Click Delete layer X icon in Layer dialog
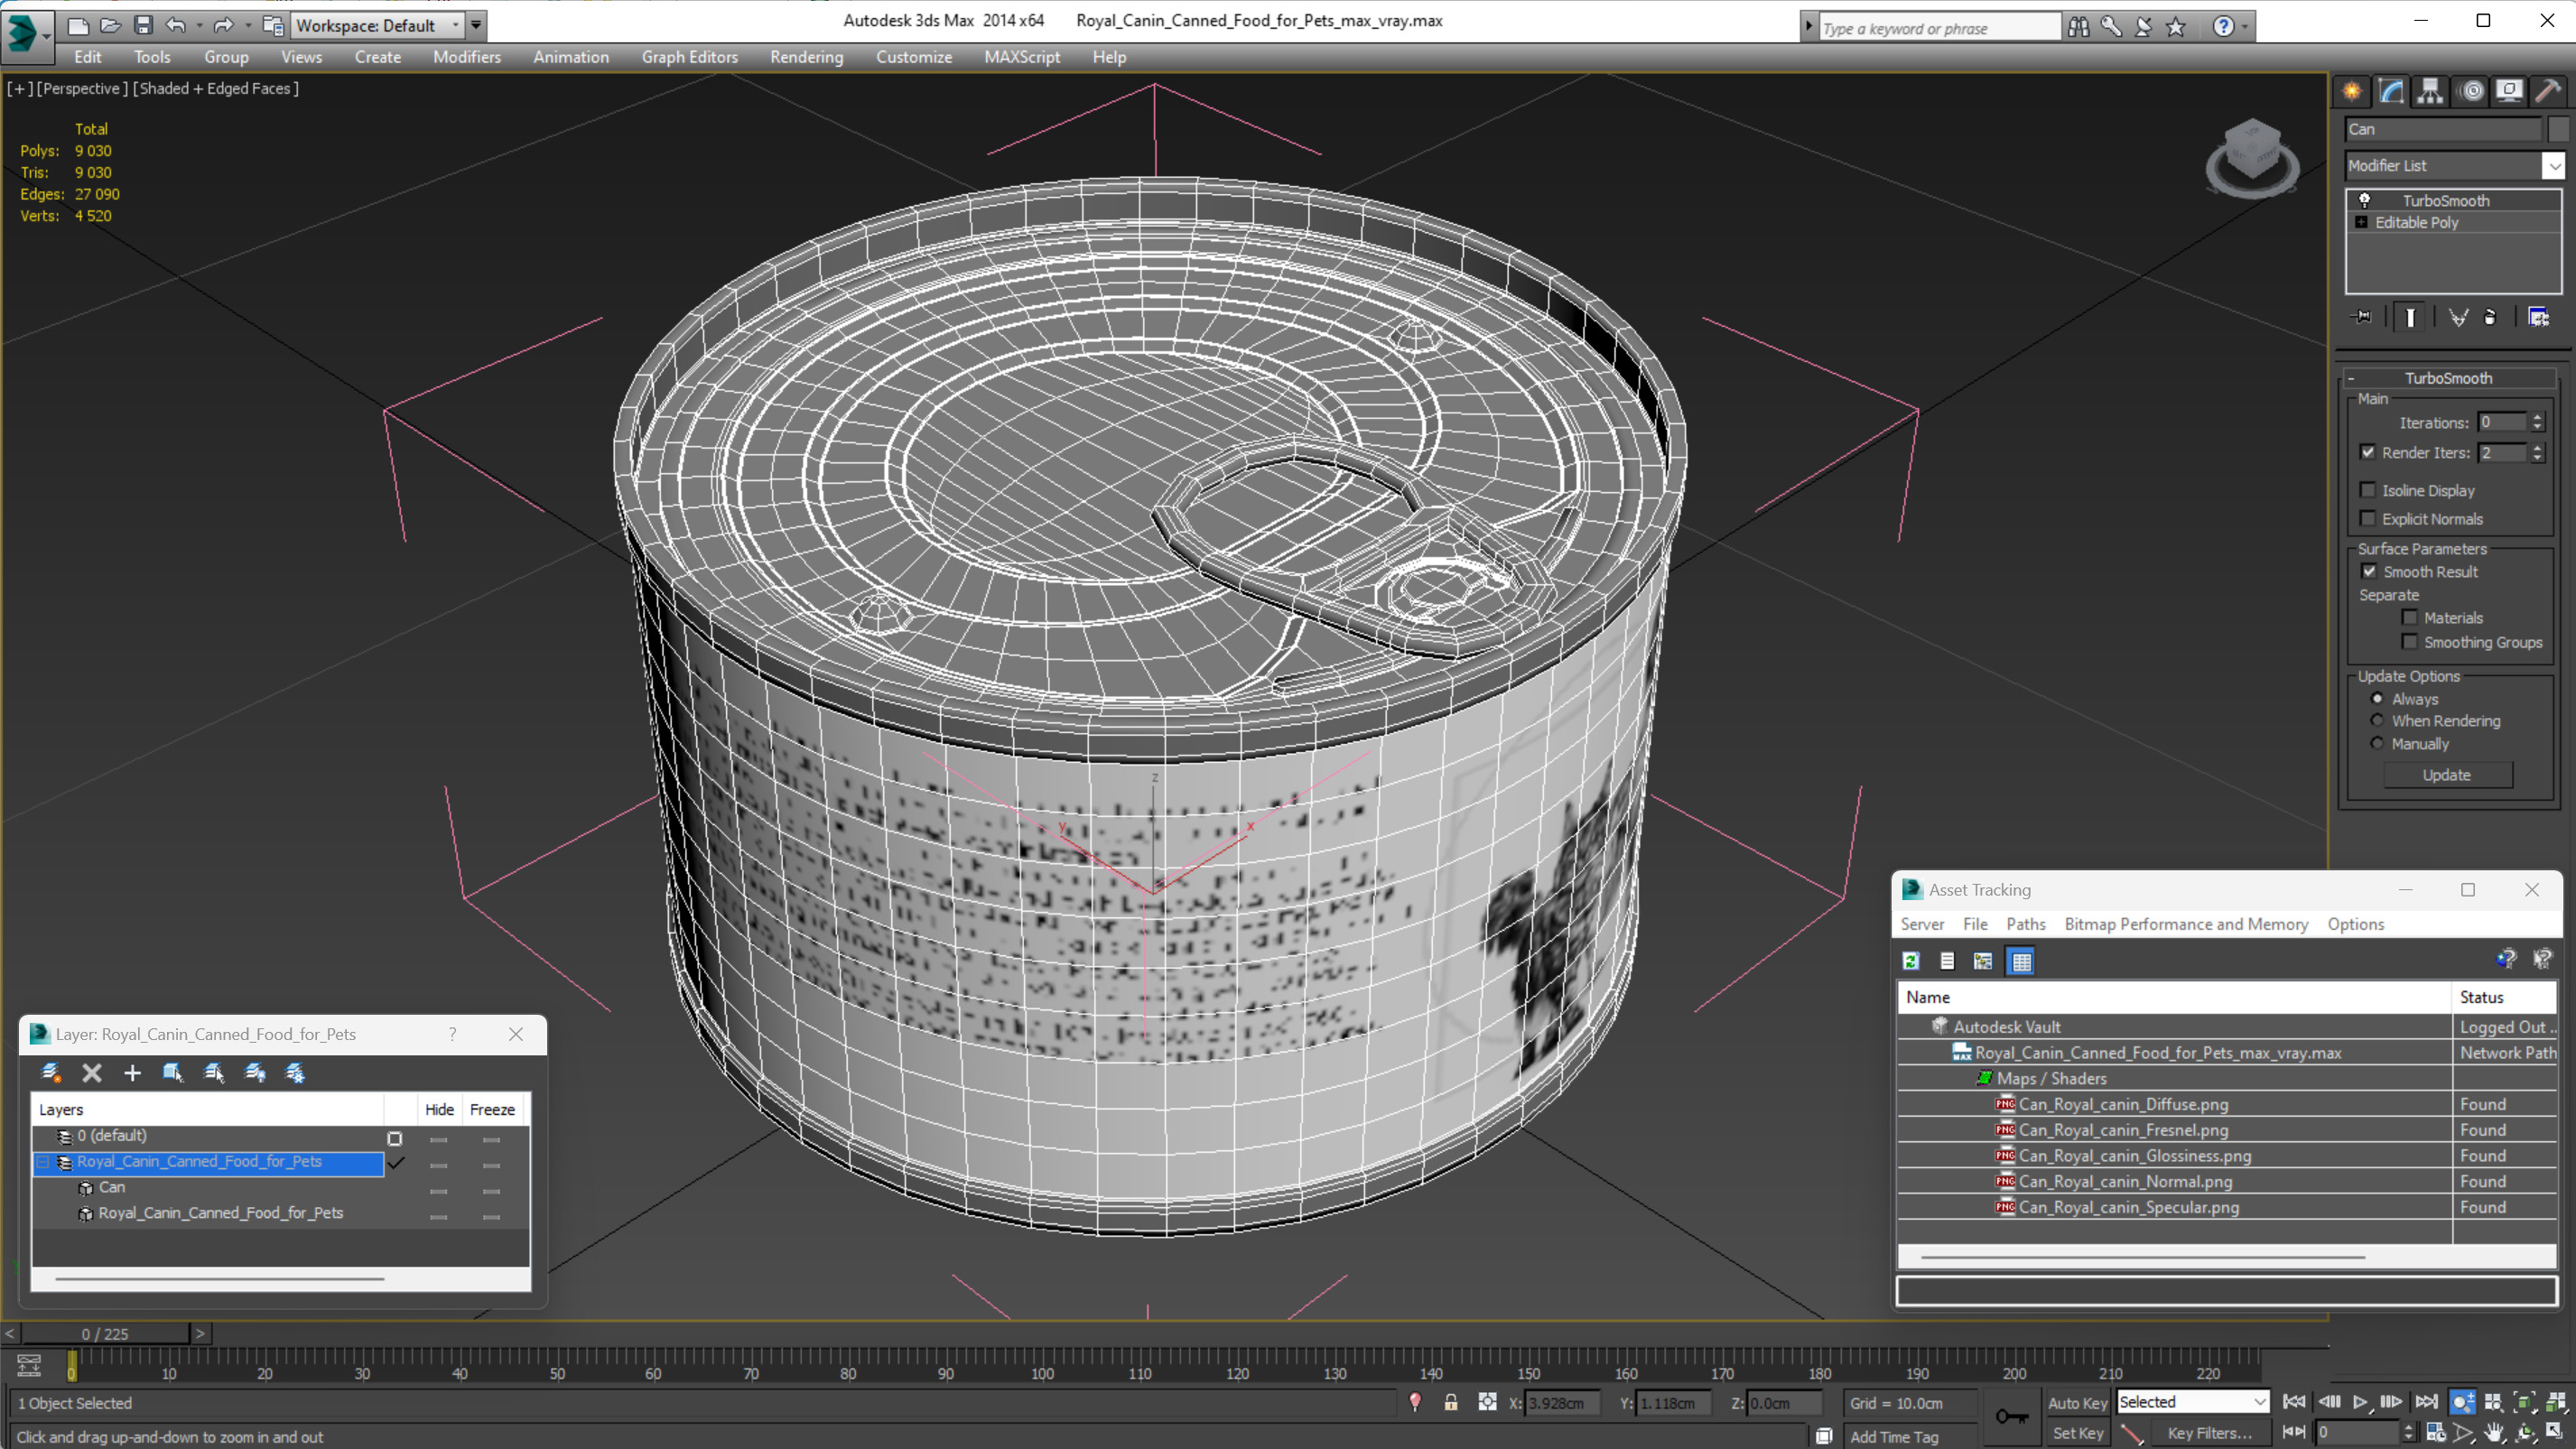 pyautogui.click(x=92, y=1073)
